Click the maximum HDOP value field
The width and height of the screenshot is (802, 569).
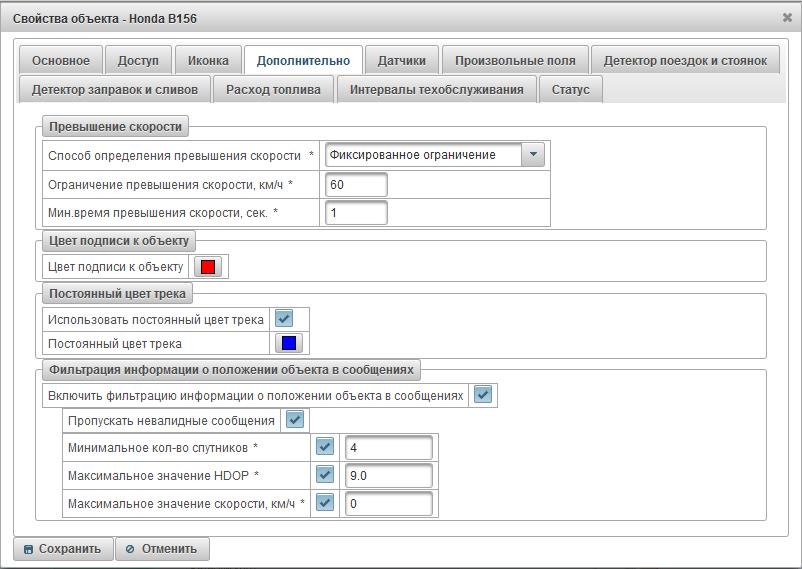click(387, 476)
